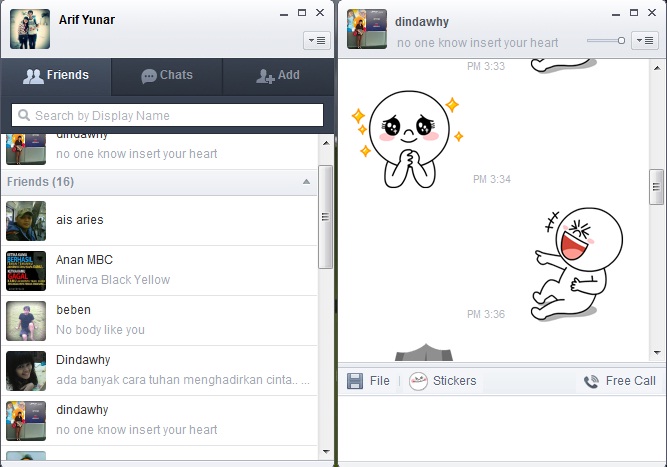The image size is (667, 467).
Task: Click the Chats speech bubble icon
Action: click(149, 76)
